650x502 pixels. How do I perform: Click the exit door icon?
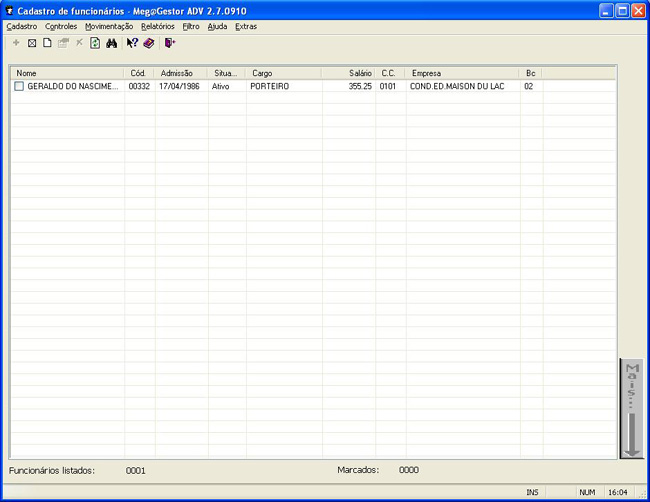click(x=170, y=44)
